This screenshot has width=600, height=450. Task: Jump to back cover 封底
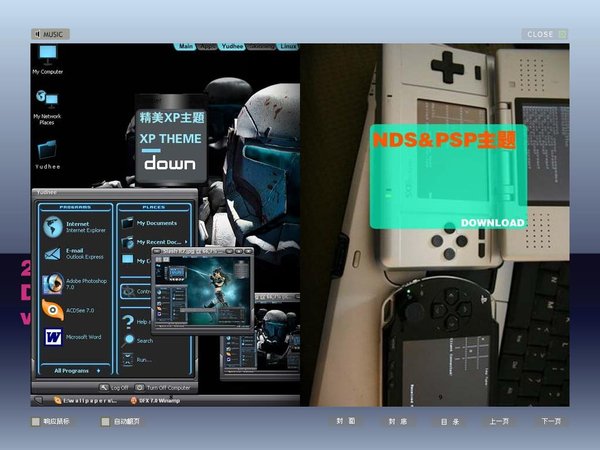[x=398, y=421]
